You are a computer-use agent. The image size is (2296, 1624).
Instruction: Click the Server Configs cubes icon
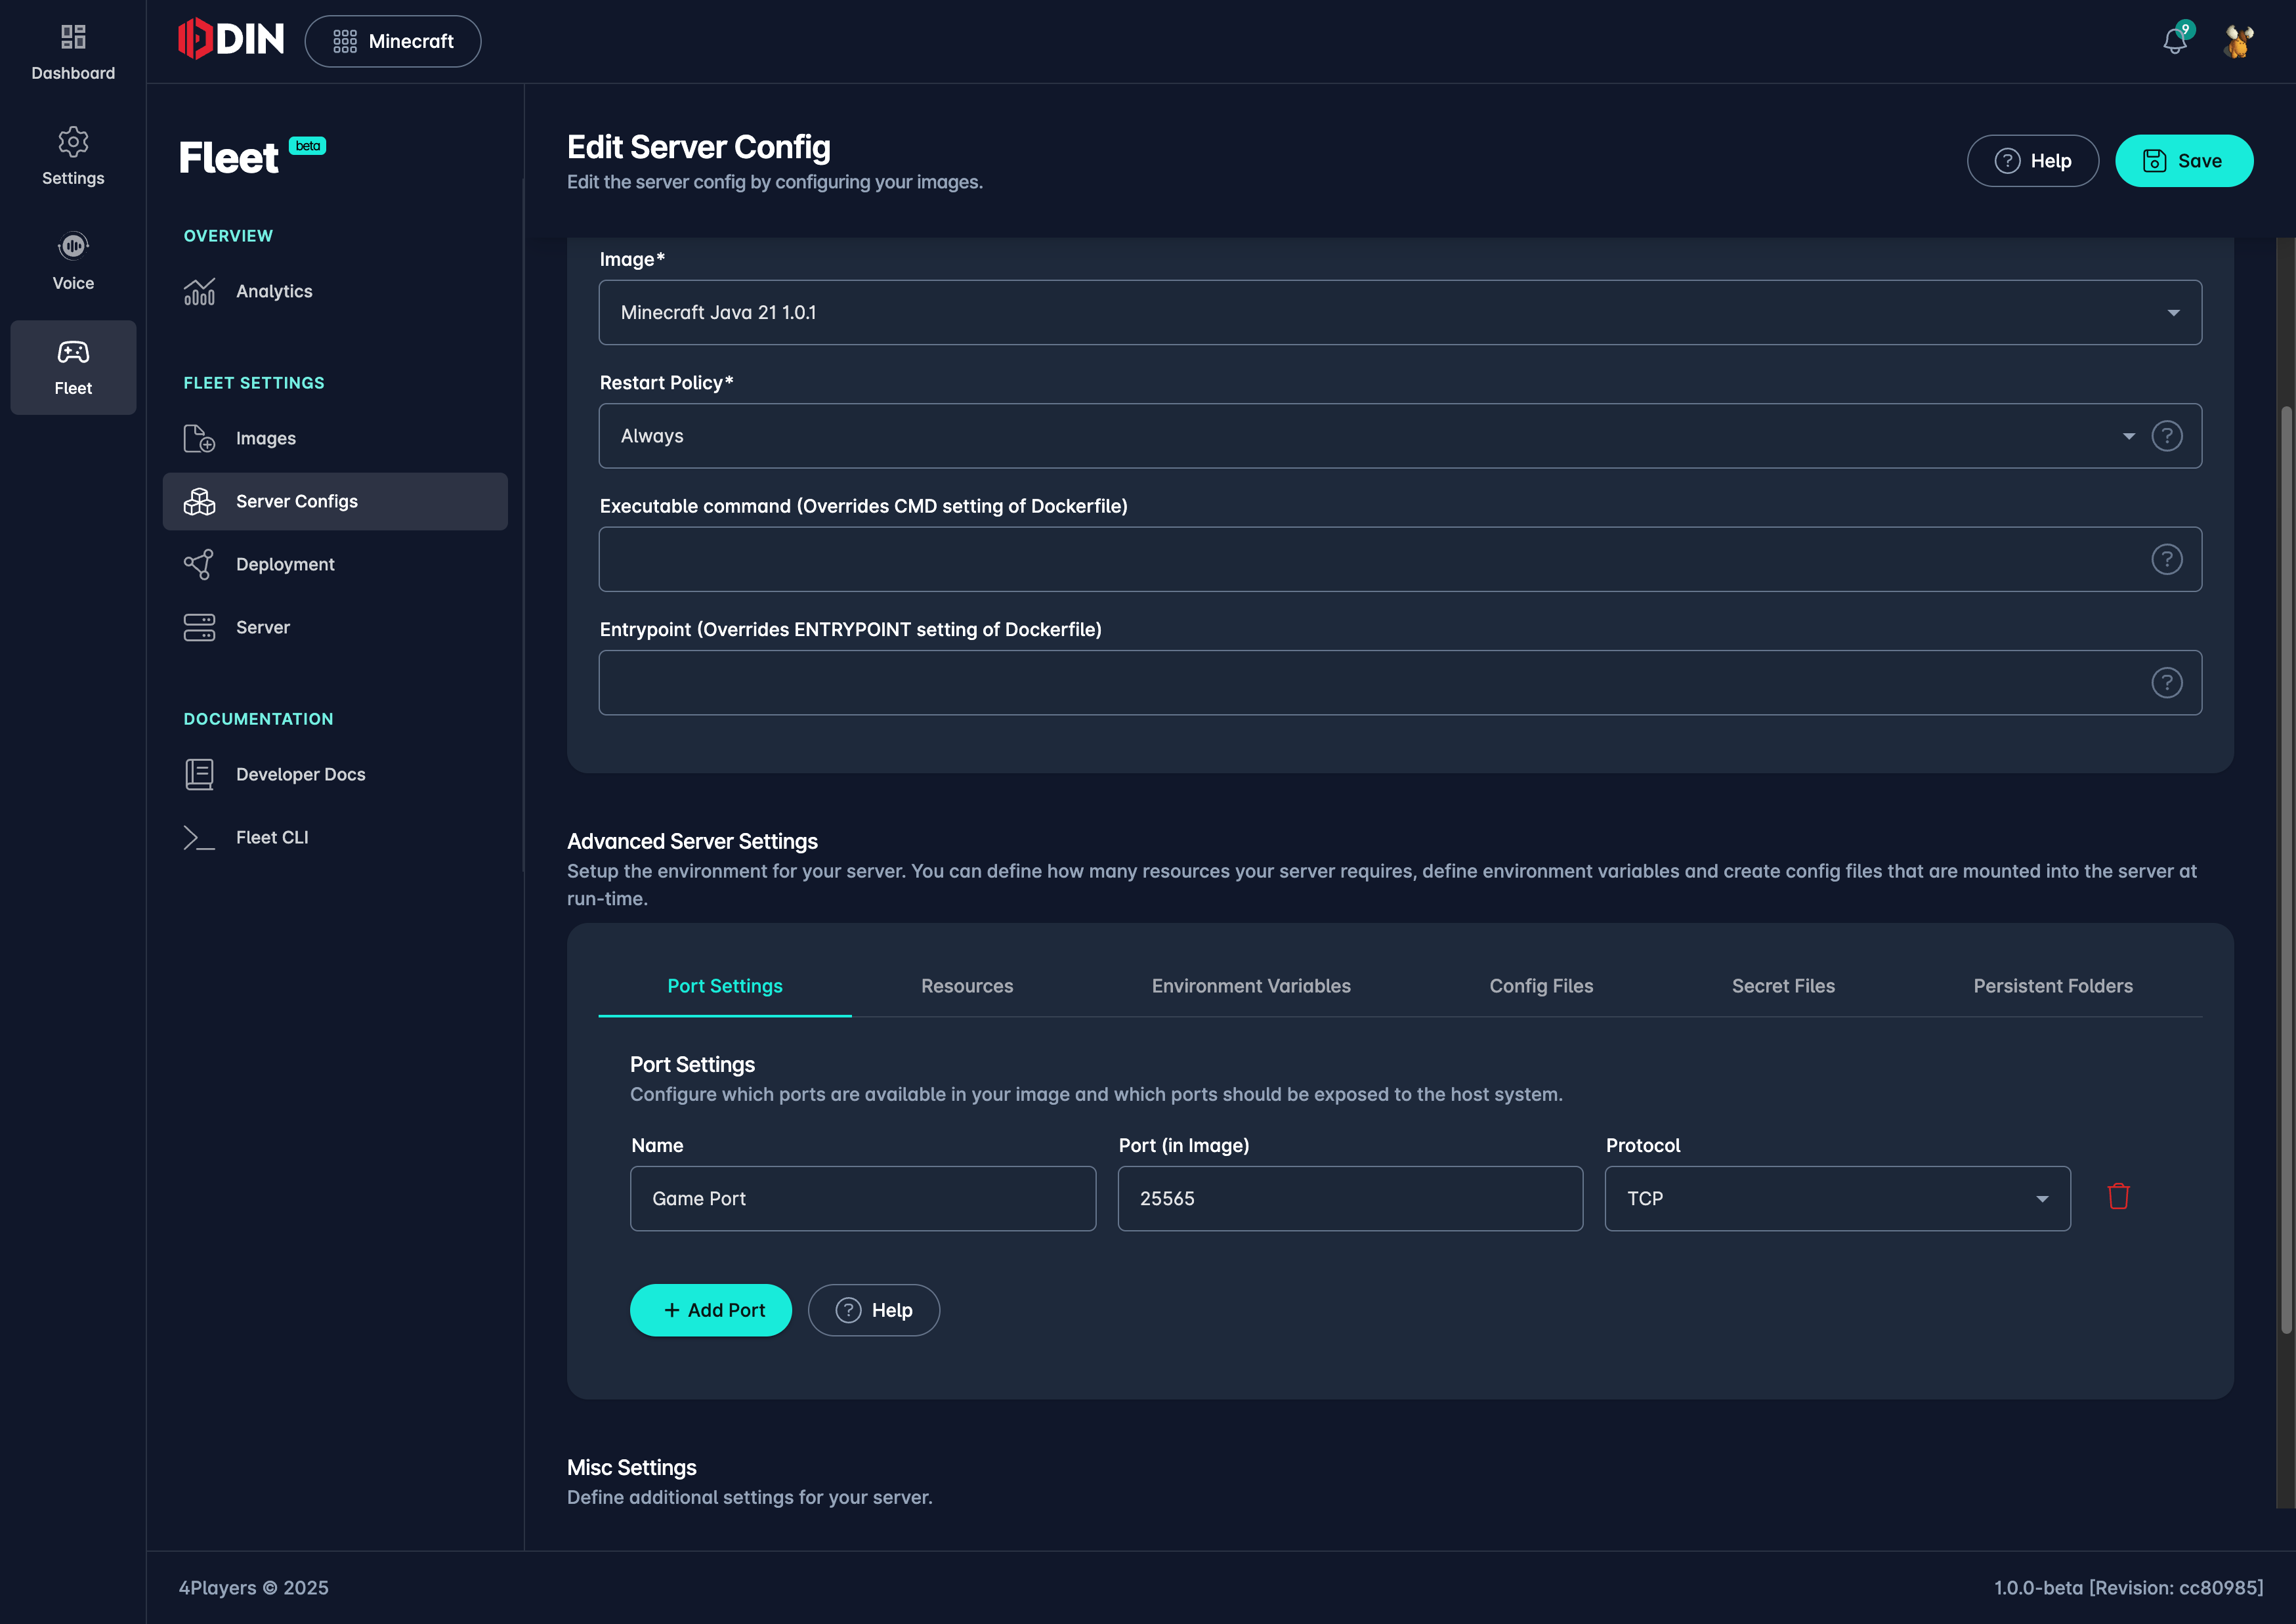199,501
